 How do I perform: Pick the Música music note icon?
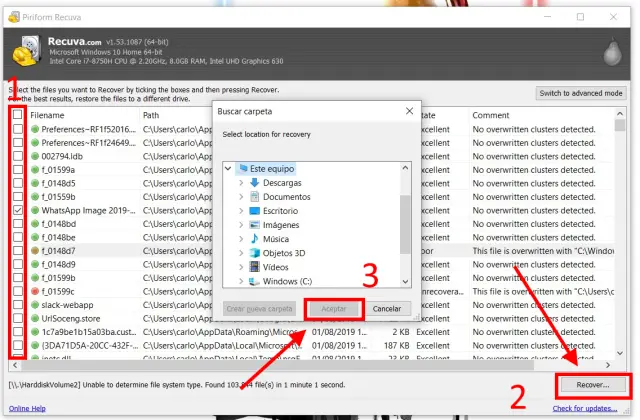(x=254, y=239)
